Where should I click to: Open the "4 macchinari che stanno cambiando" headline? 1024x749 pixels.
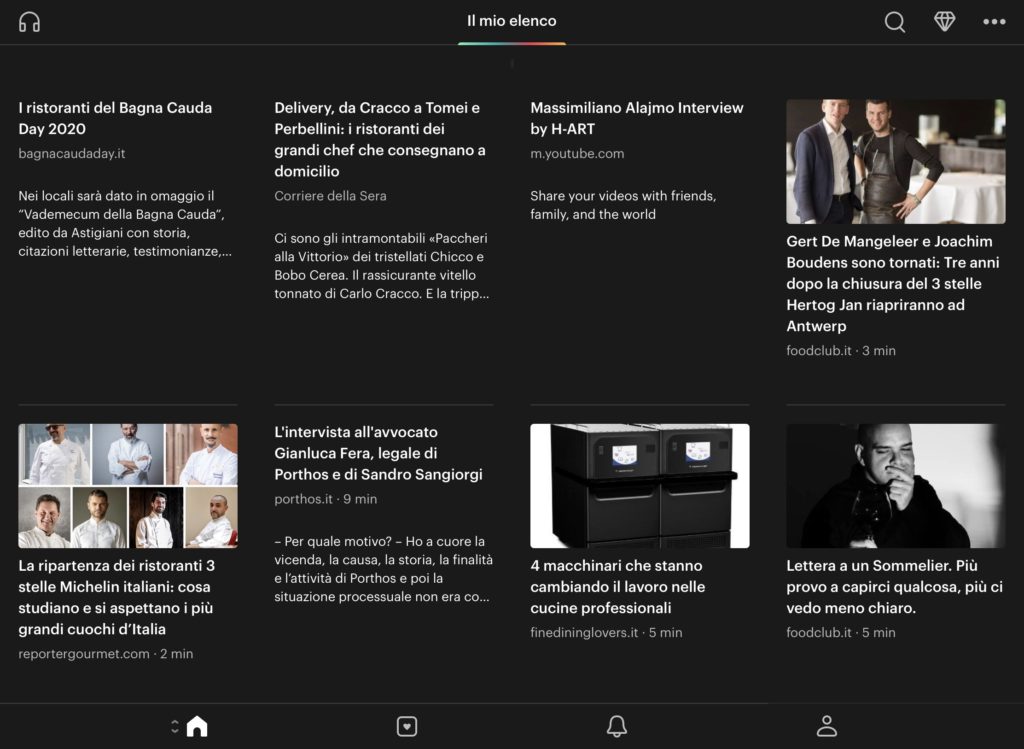tap(618, 587)
